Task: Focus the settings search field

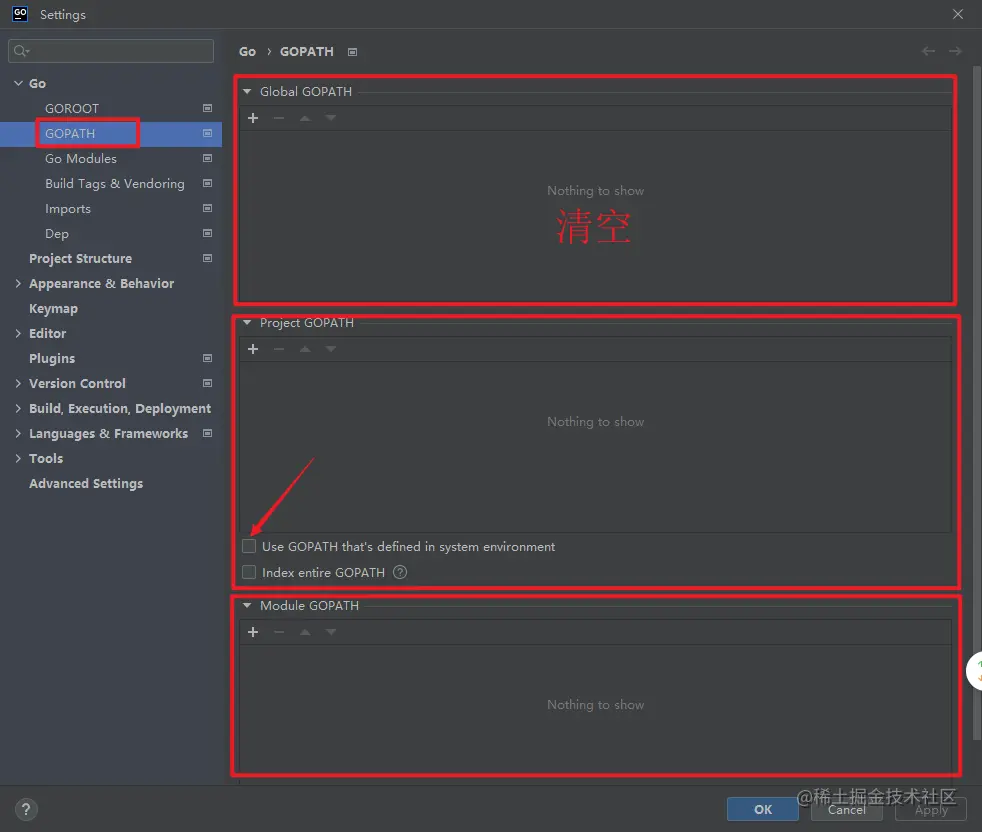Action: (111, 51)
